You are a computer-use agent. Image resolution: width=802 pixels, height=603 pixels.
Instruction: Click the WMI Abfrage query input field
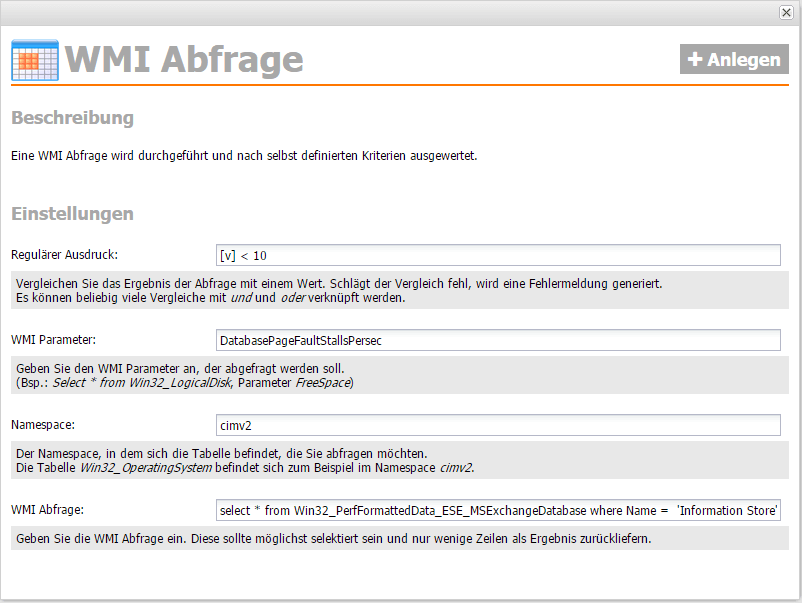498,511
